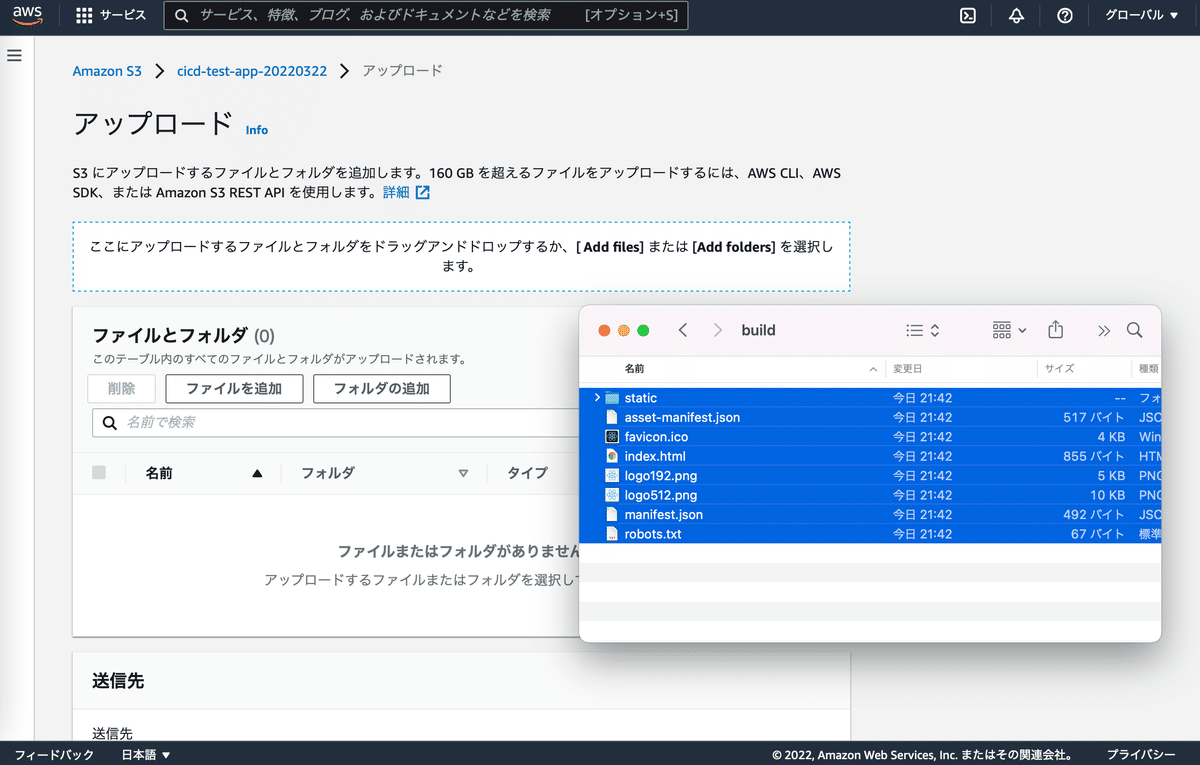
Task: Select asset-manifest.json file name in Finder
Action: 682,417
